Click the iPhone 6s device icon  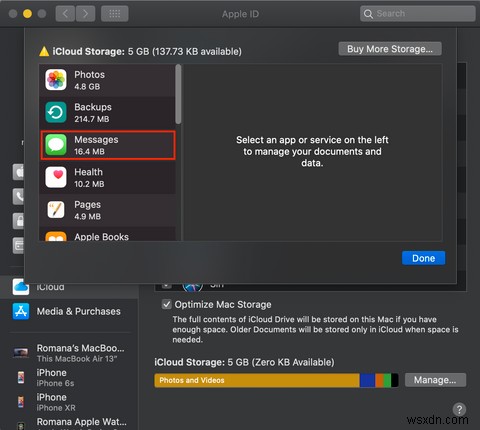(21, 378)
